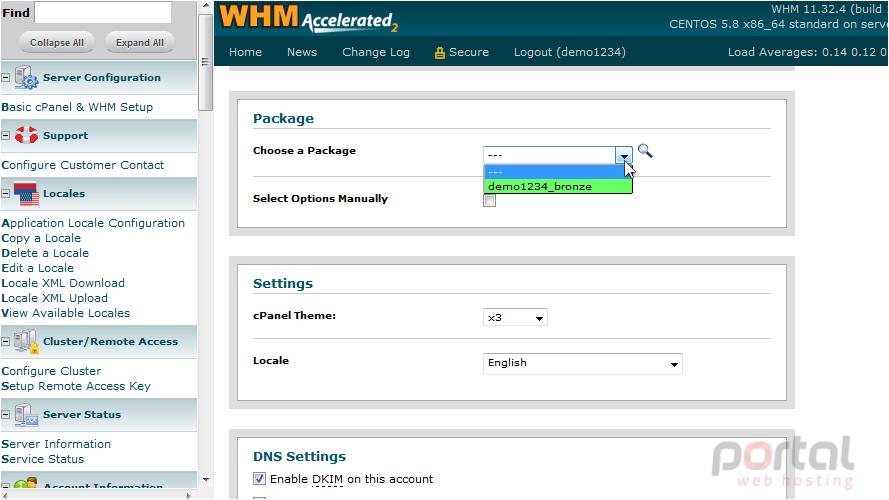
Task: Collapse the Cluster/Remote Access section
Action: coord(6,341)
